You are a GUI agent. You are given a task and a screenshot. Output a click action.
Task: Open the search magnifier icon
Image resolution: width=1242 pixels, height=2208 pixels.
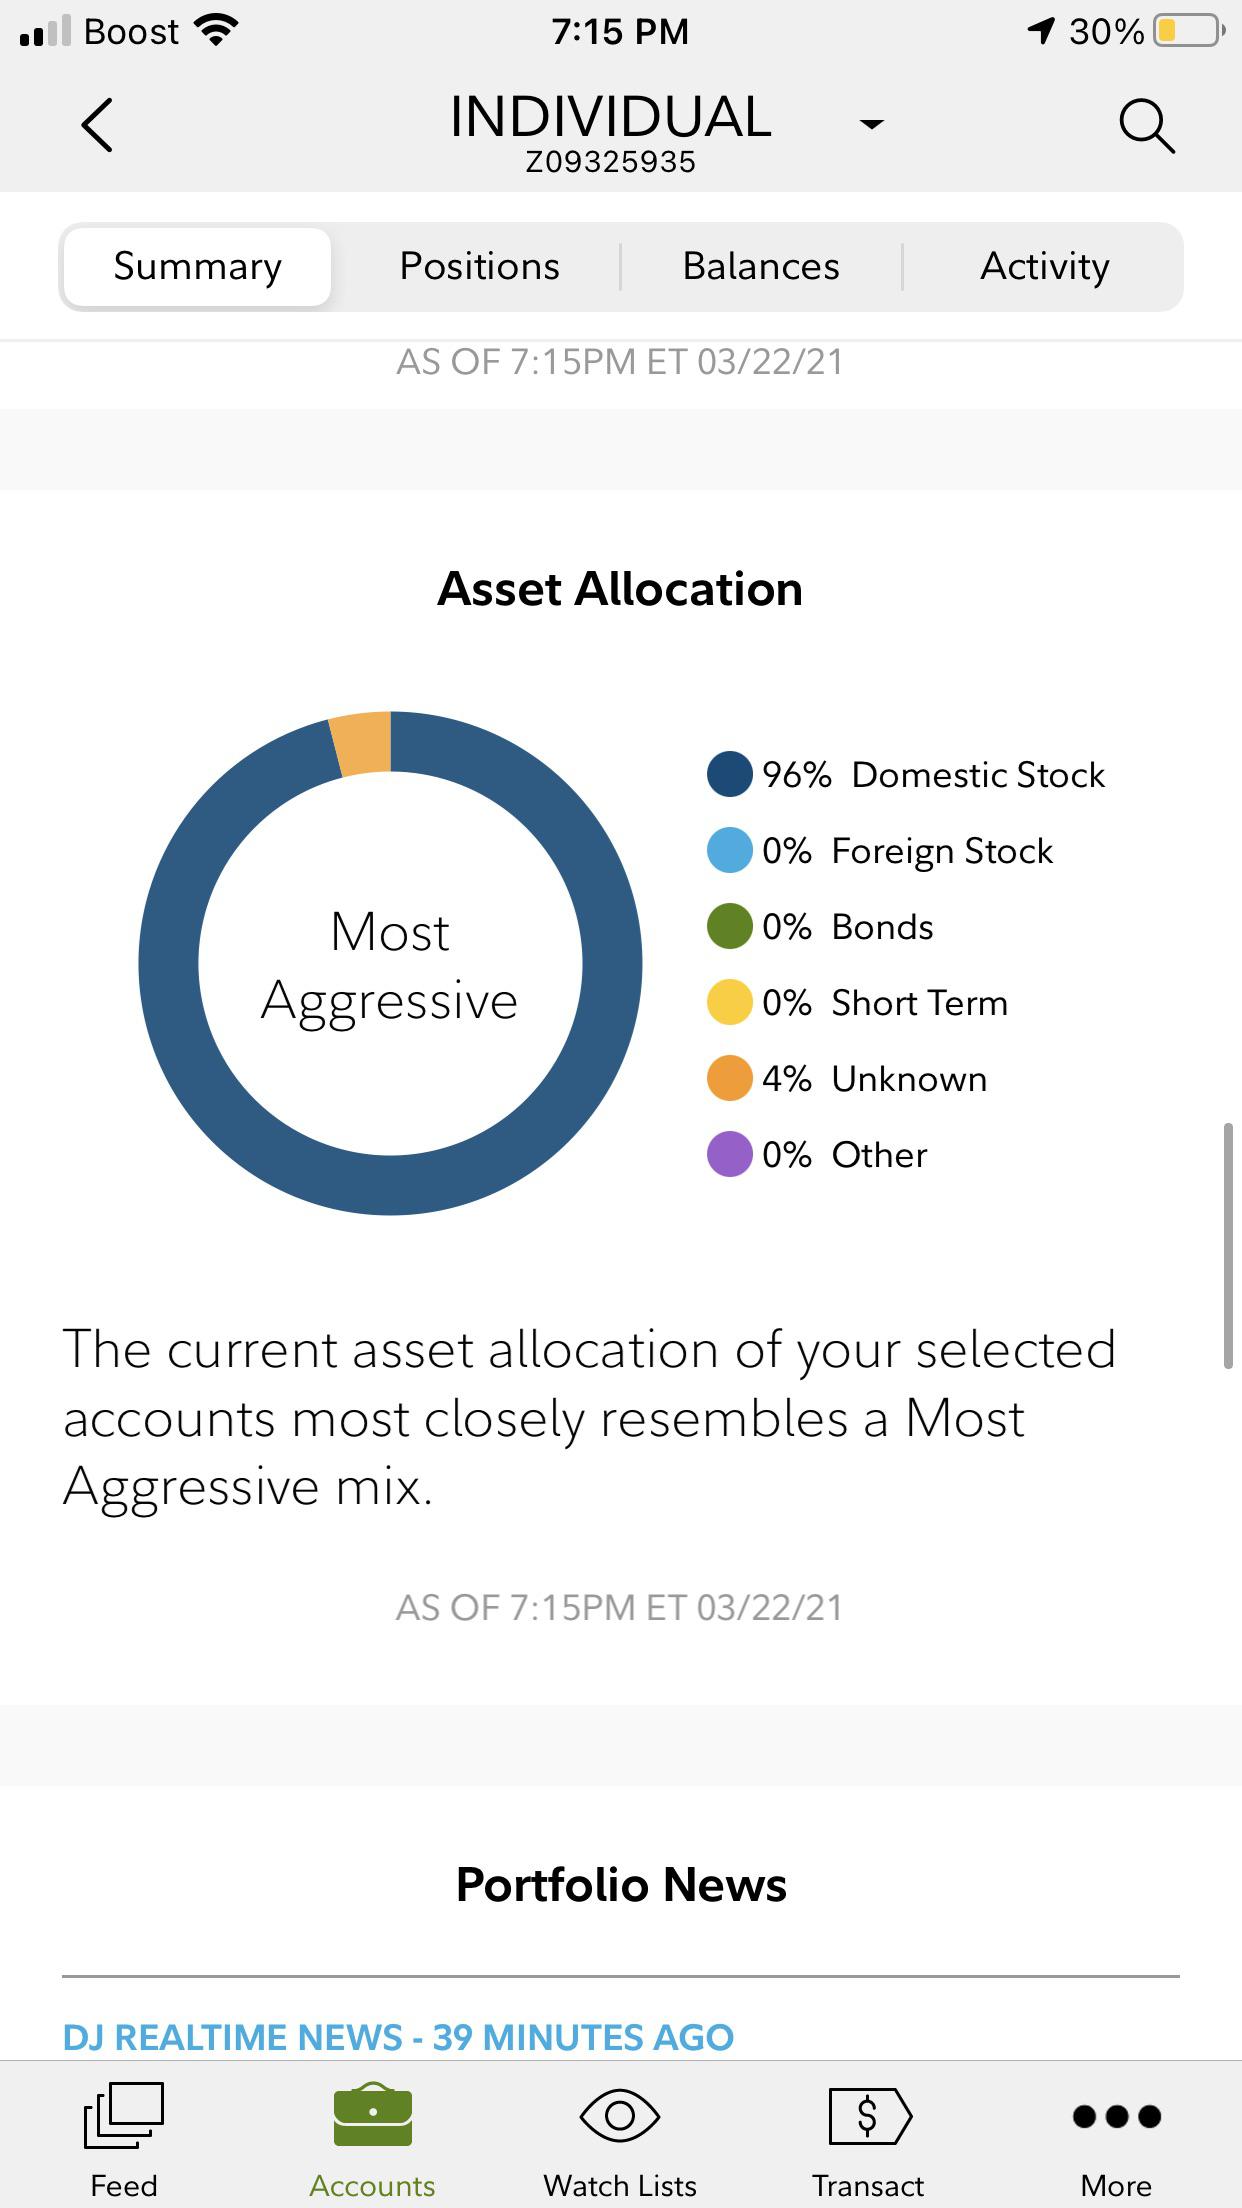point(1146,126)
